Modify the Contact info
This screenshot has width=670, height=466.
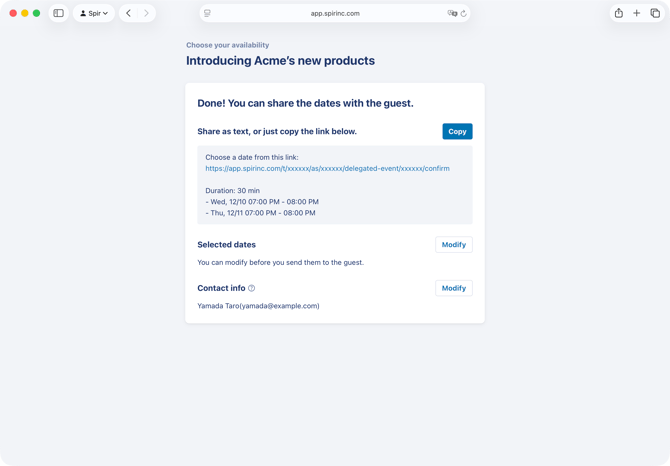click(454, 288)
